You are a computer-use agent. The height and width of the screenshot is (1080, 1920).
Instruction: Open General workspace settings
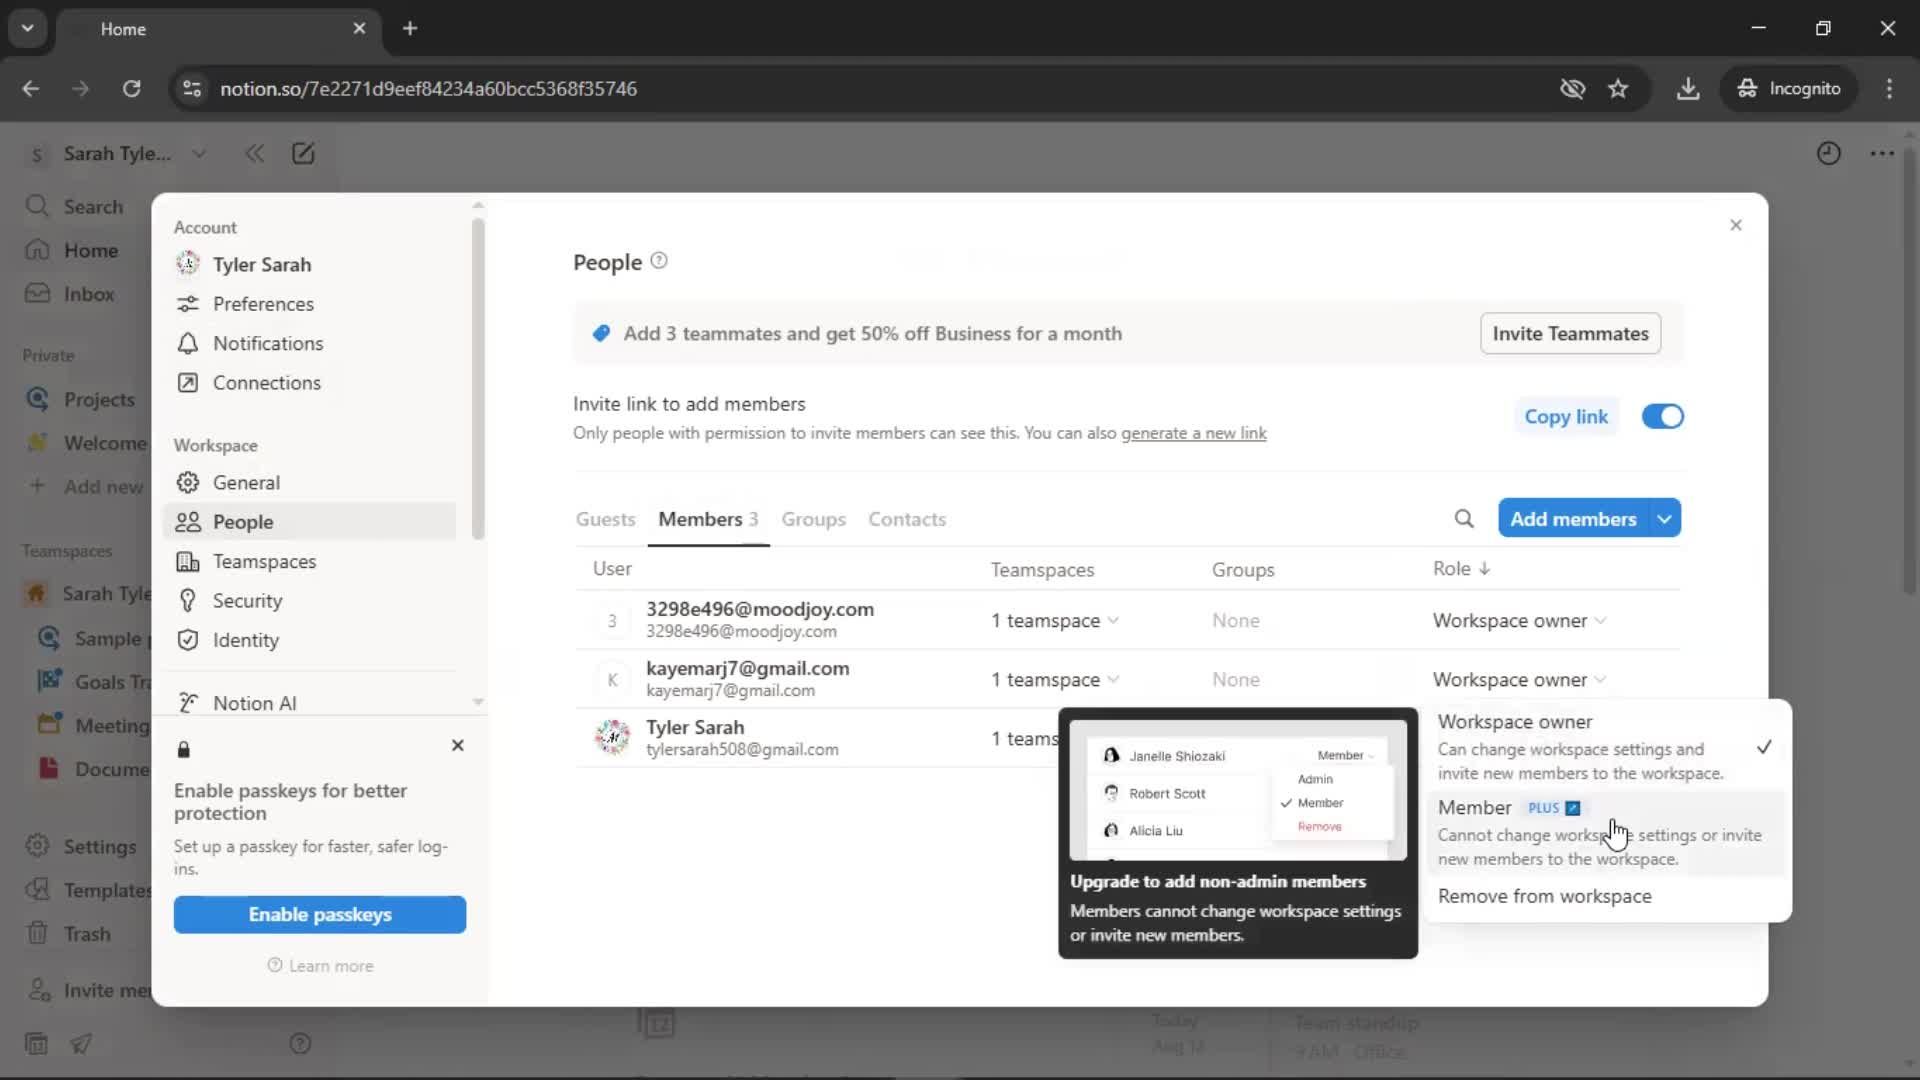tap(310, 483)
